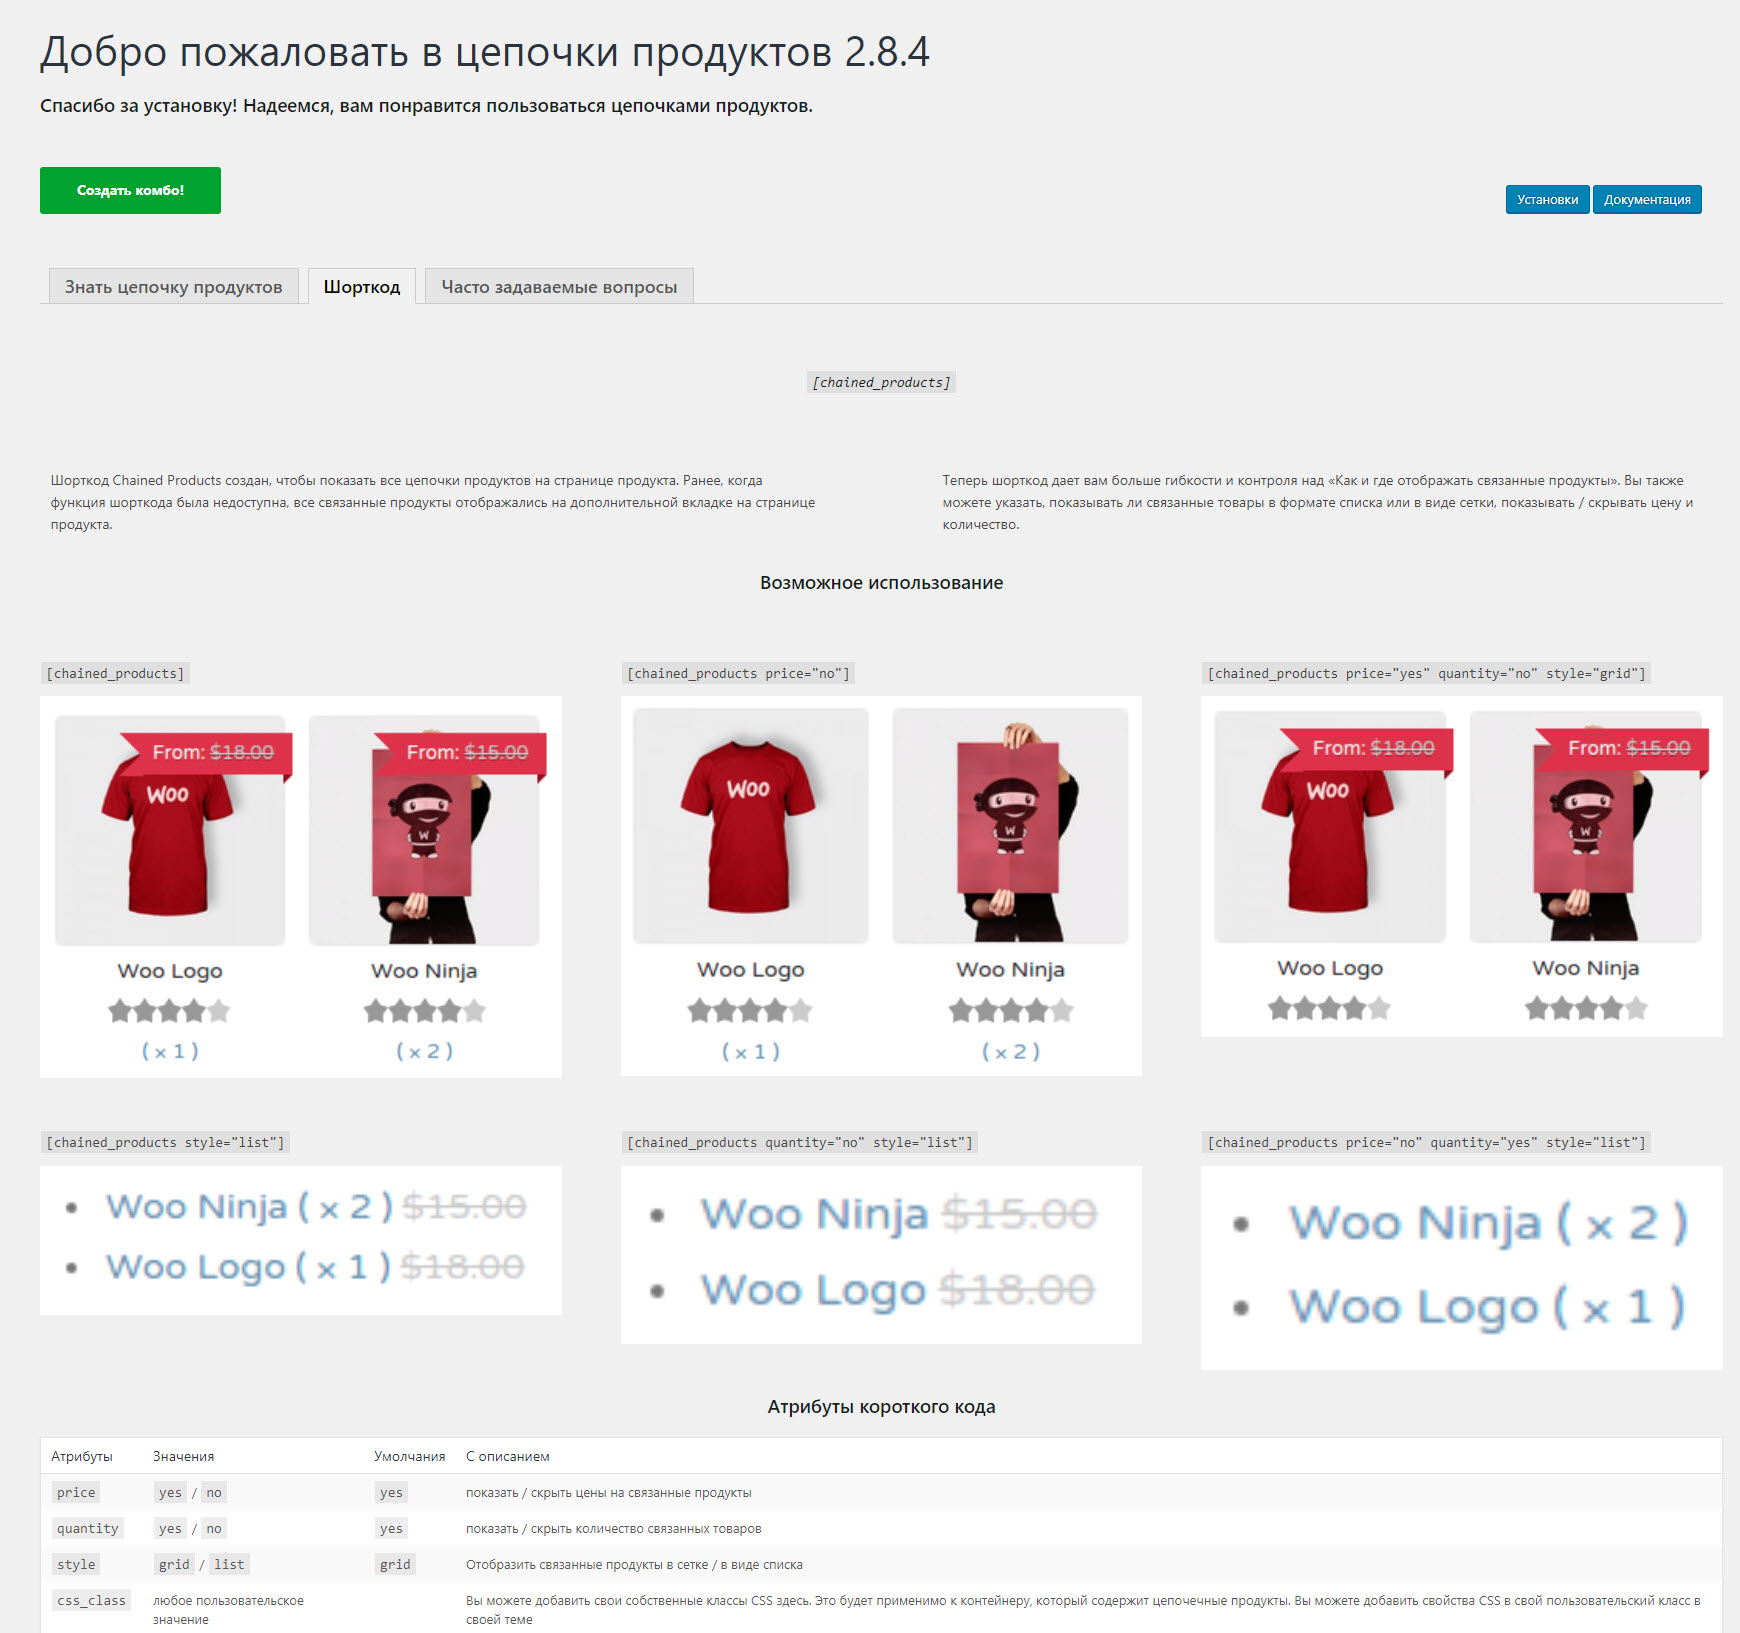Click the [chained_products quantity="no" style="list"] code label

click(799, 1142)
